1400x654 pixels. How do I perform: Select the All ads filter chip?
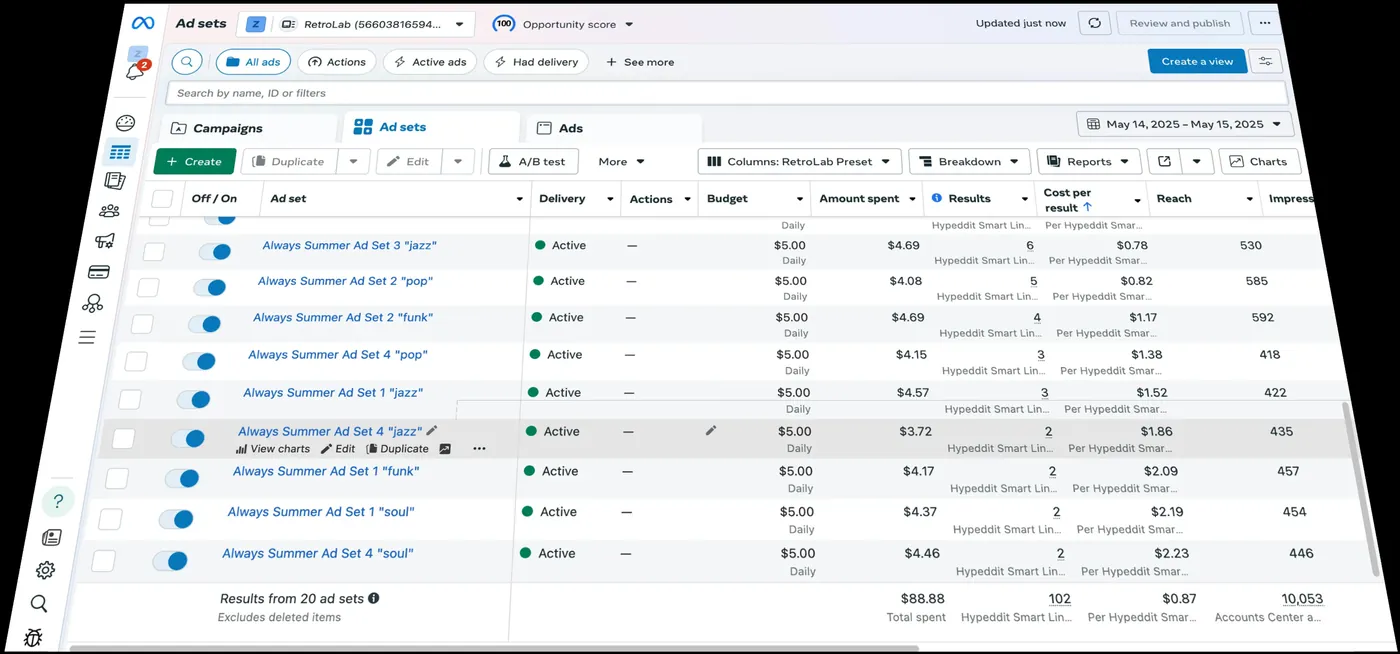click(253, 62)
